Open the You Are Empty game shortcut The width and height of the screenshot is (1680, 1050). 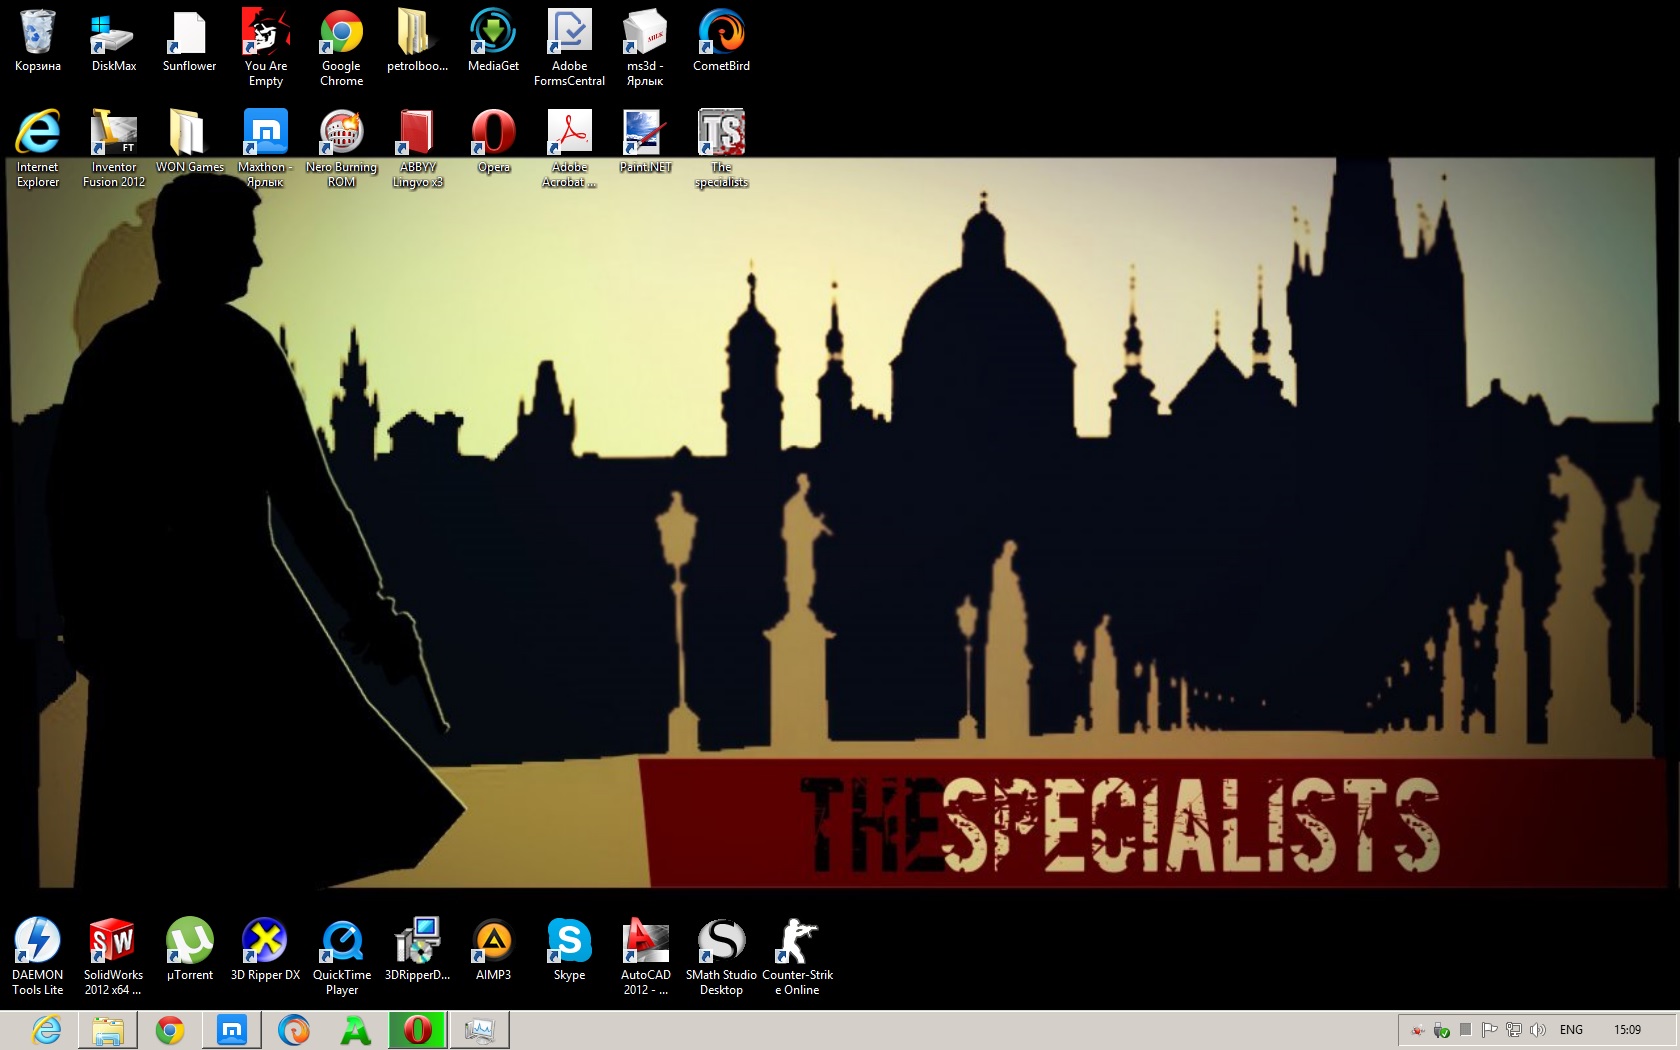point(266,48)
